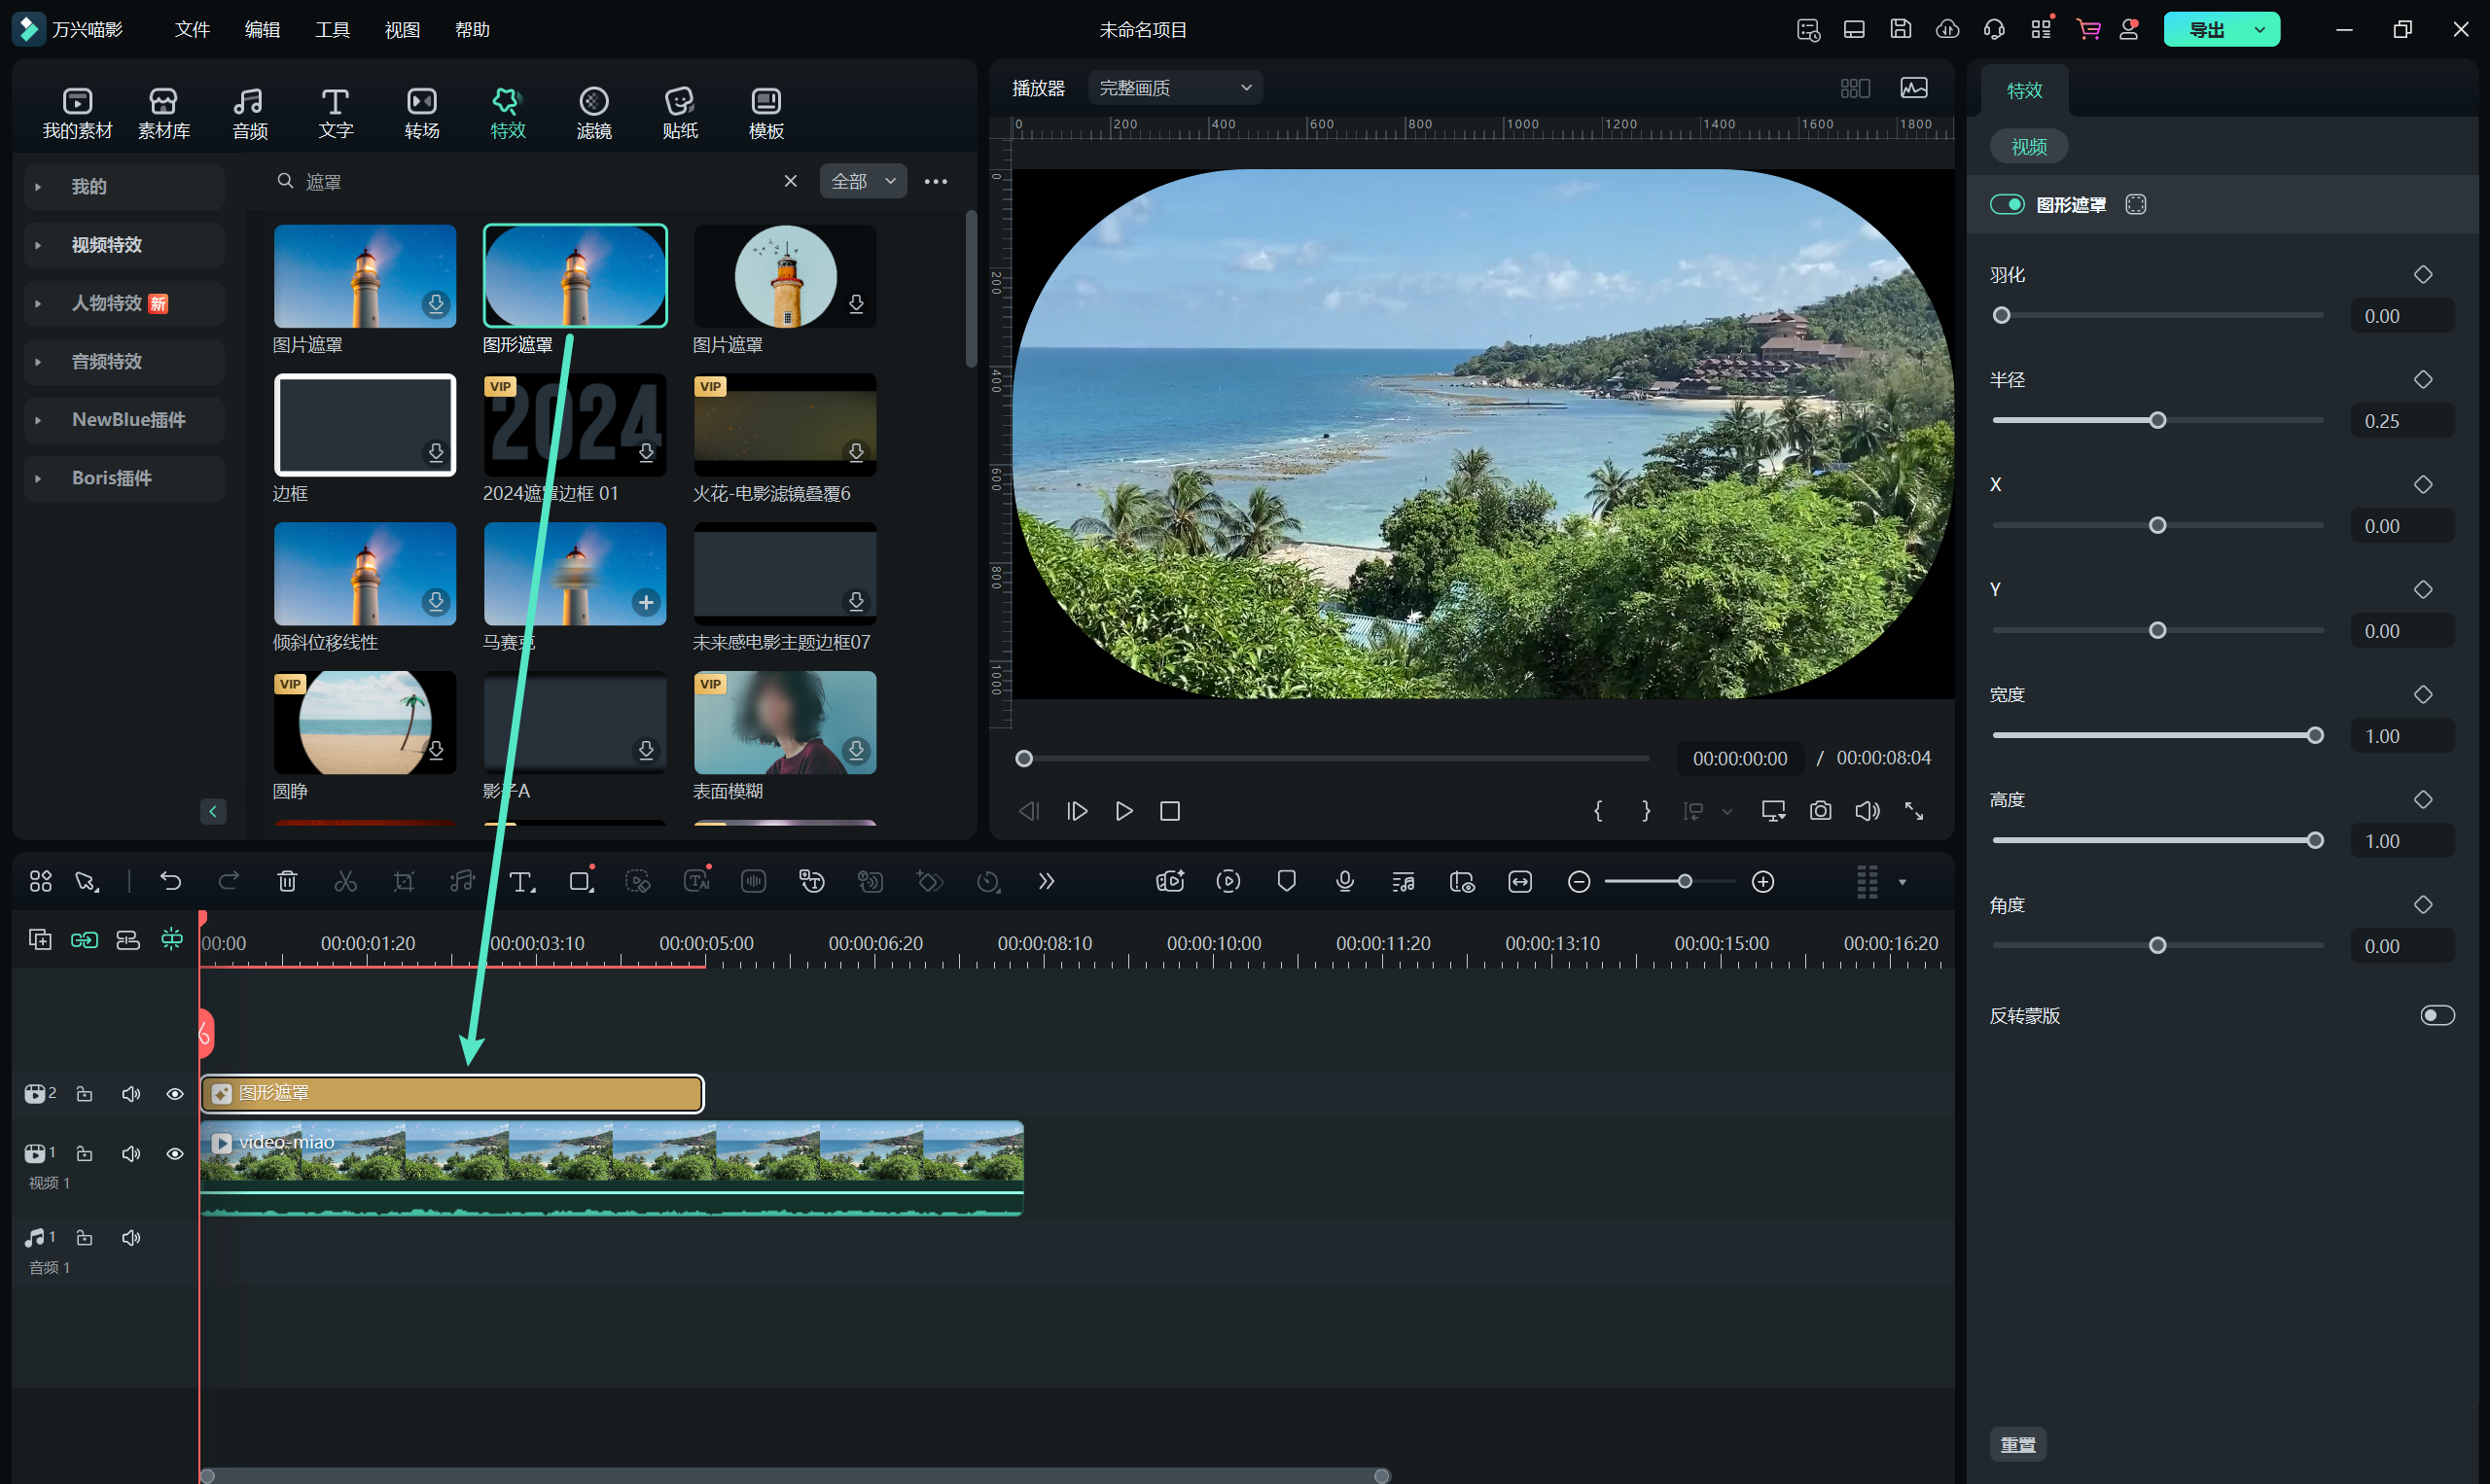Click the zoom-in plus icon on timeline
2490x1484 pixels.
[x=1763, y=881]
